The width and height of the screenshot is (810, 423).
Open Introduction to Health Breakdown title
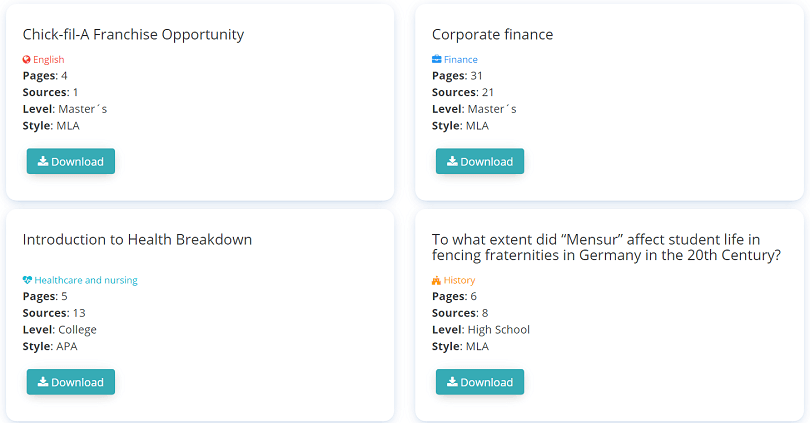pyautogui.click(x=137, y=240)
